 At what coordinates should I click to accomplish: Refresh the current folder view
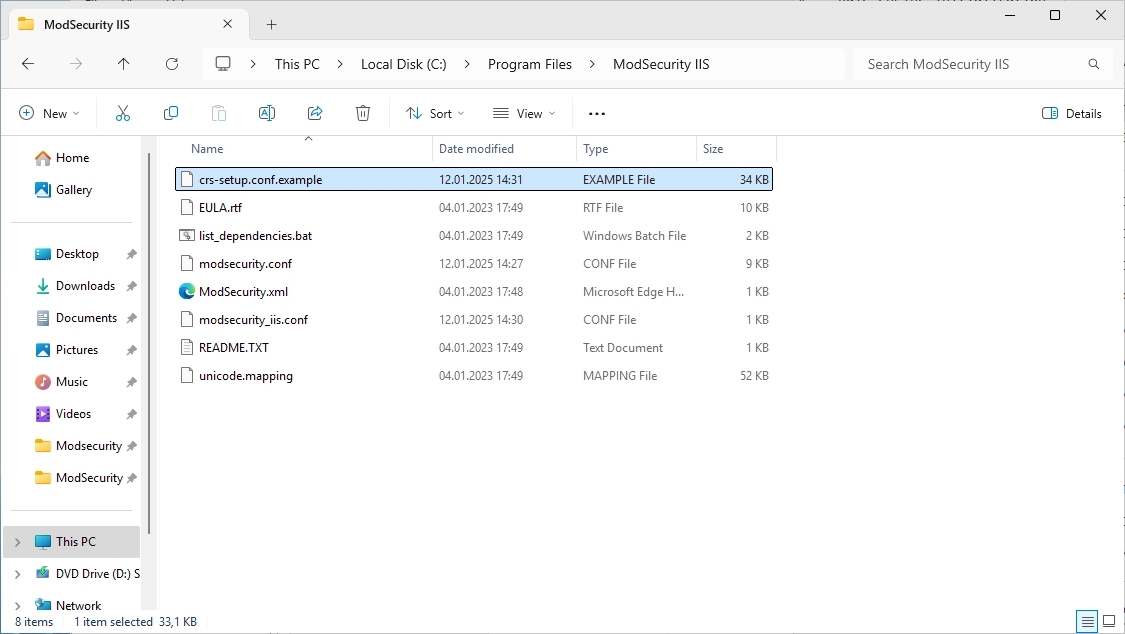tap(172, 64)
